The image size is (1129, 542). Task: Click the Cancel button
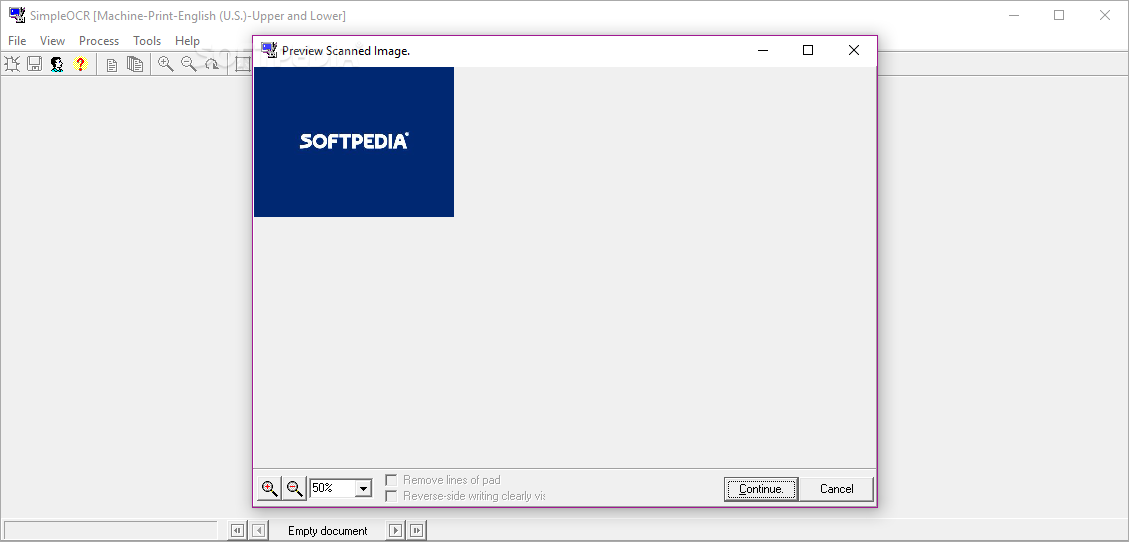click(x=837, y=489)
